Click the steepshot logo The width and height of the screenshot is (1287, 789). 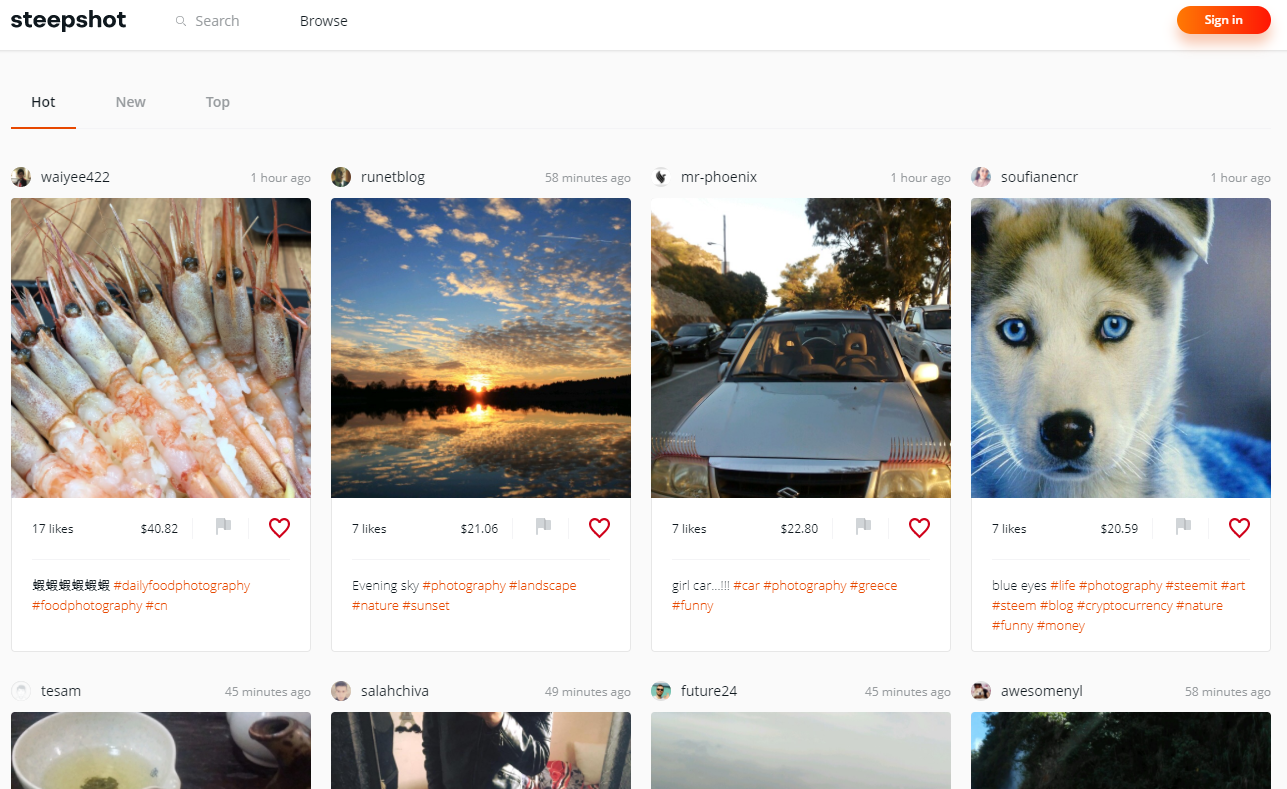pos(68,20)
